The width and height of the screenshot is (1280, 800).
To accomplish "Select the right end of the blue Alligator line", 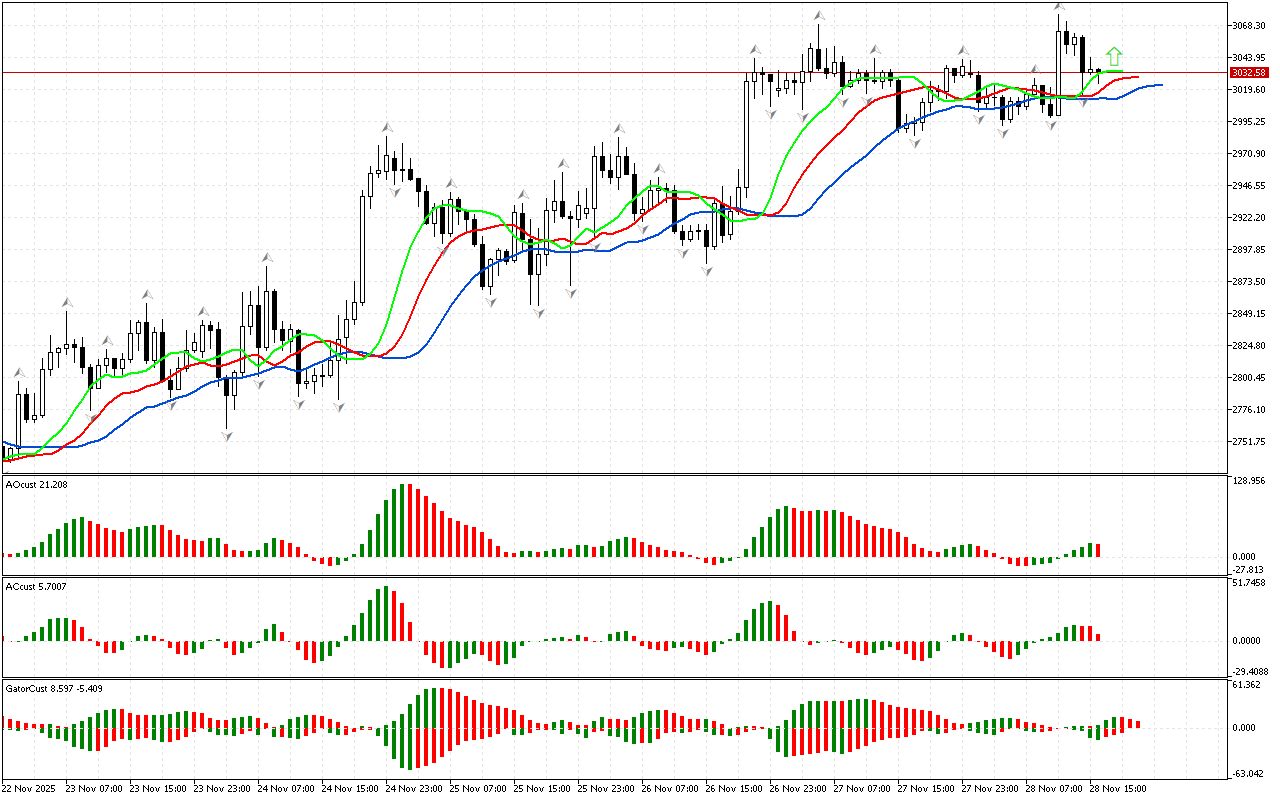I will click(1160, 85).
